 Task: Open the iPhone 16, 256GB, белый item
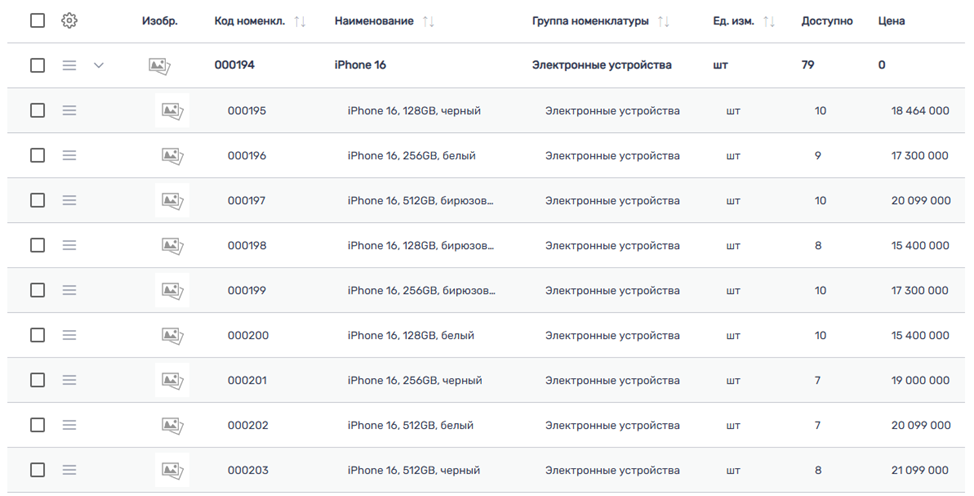coord(411,156)
